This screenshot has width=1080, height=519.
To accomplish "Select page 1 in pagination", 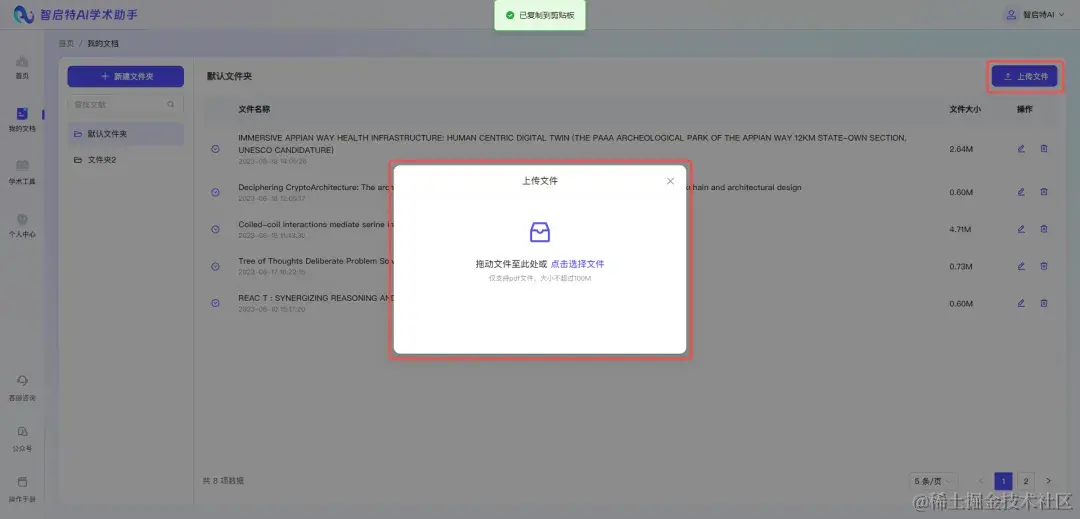I will coord(1004,480).
